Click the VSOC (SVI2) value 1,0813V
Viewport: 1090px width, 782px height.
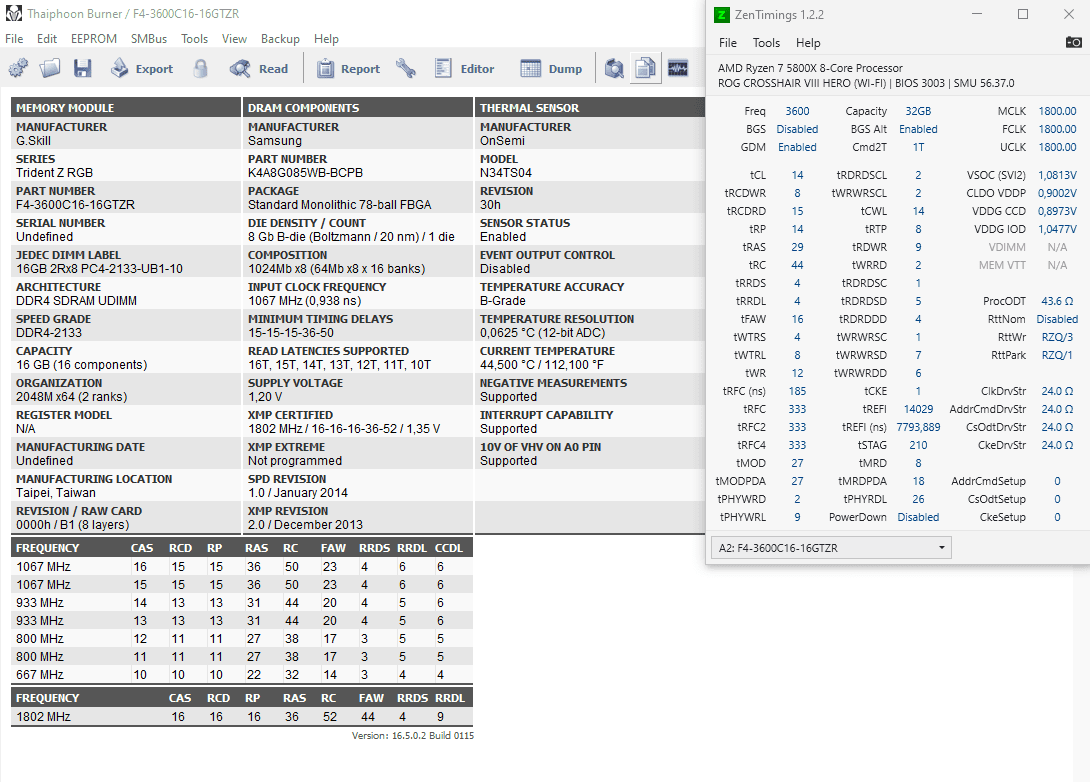click(1057, 175)
